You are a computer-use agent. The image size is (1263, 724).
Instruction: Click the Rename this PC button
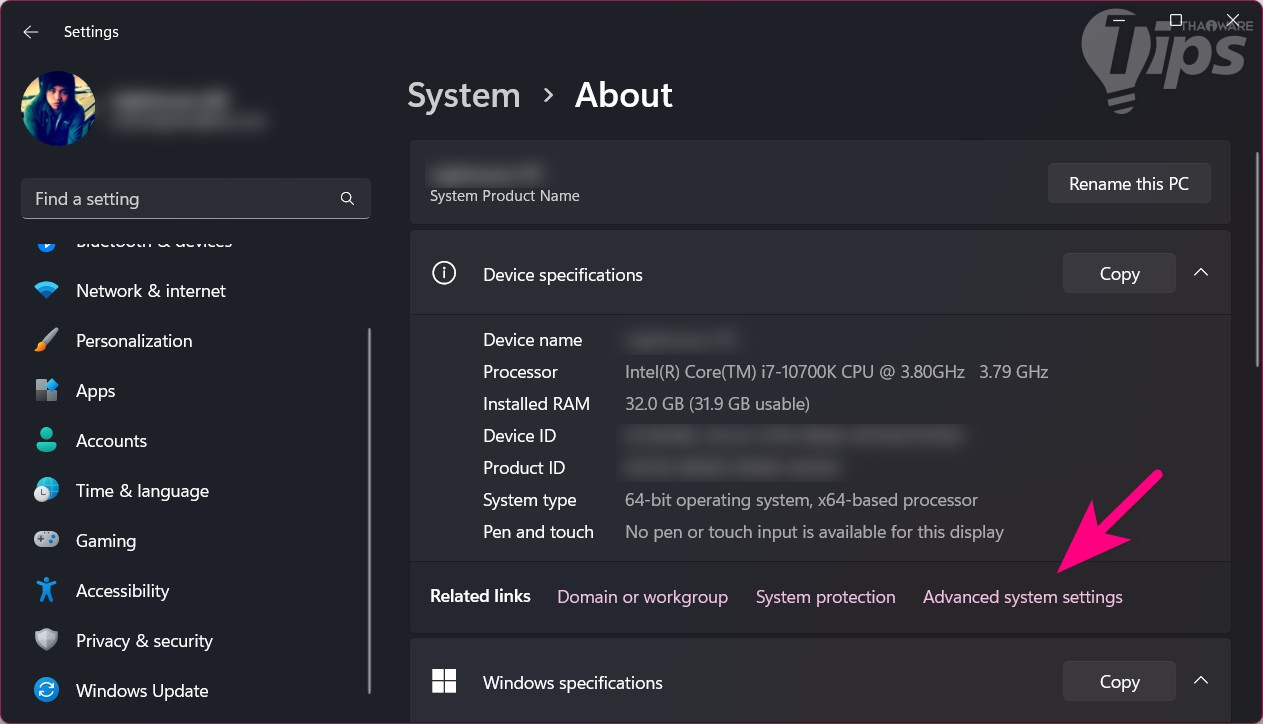coord(1129,184)
